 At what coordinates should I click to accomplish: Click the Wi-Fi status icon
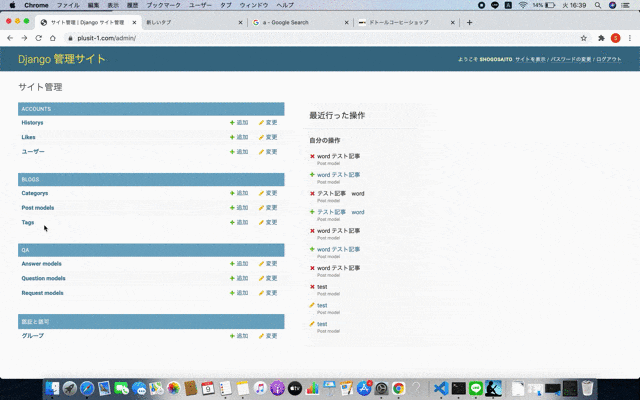(x=523, y=5)
